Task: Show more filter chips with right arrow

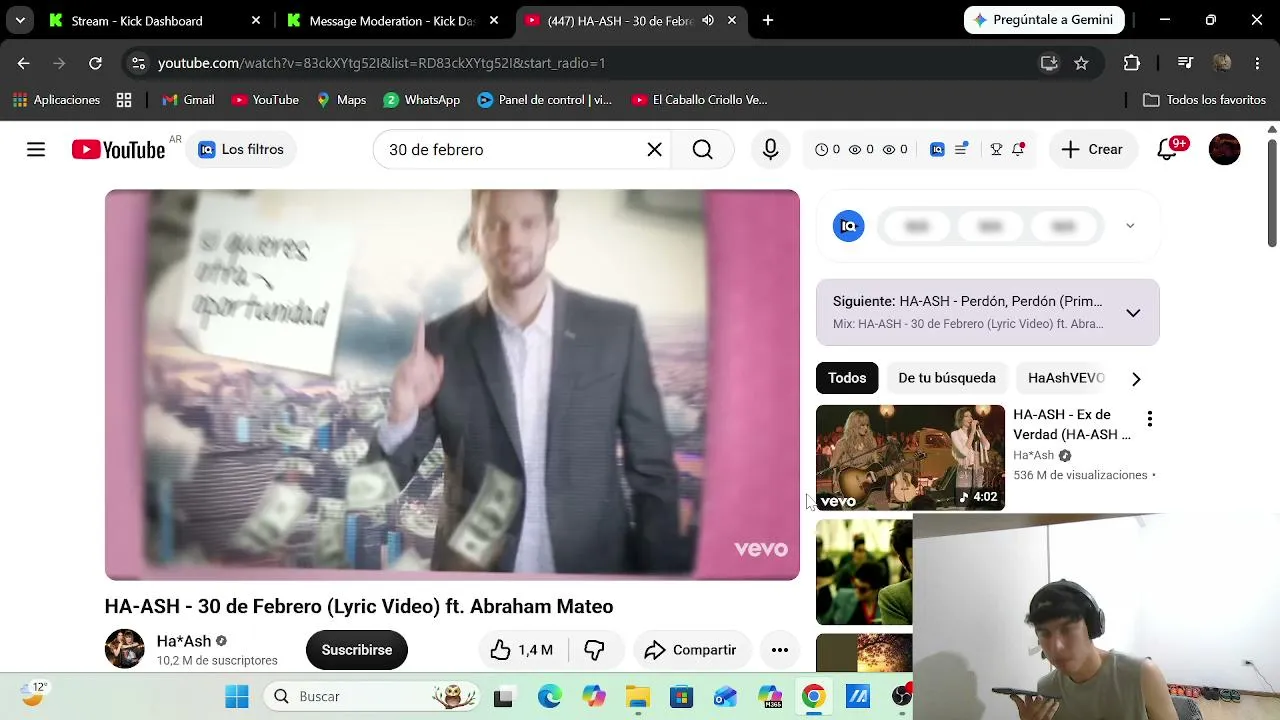Action: (1136, 379)
